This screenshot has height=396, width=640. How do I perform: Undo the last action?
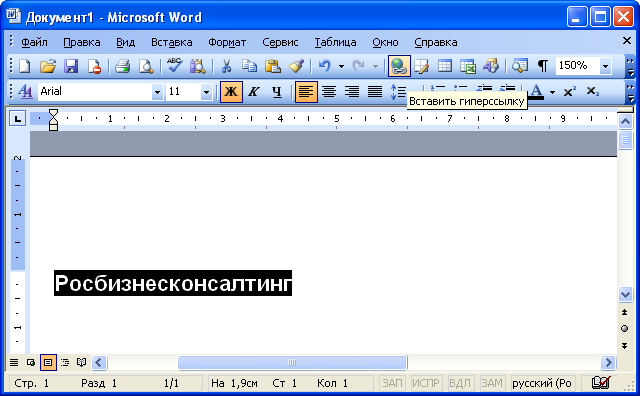click(x=324, y=66)
